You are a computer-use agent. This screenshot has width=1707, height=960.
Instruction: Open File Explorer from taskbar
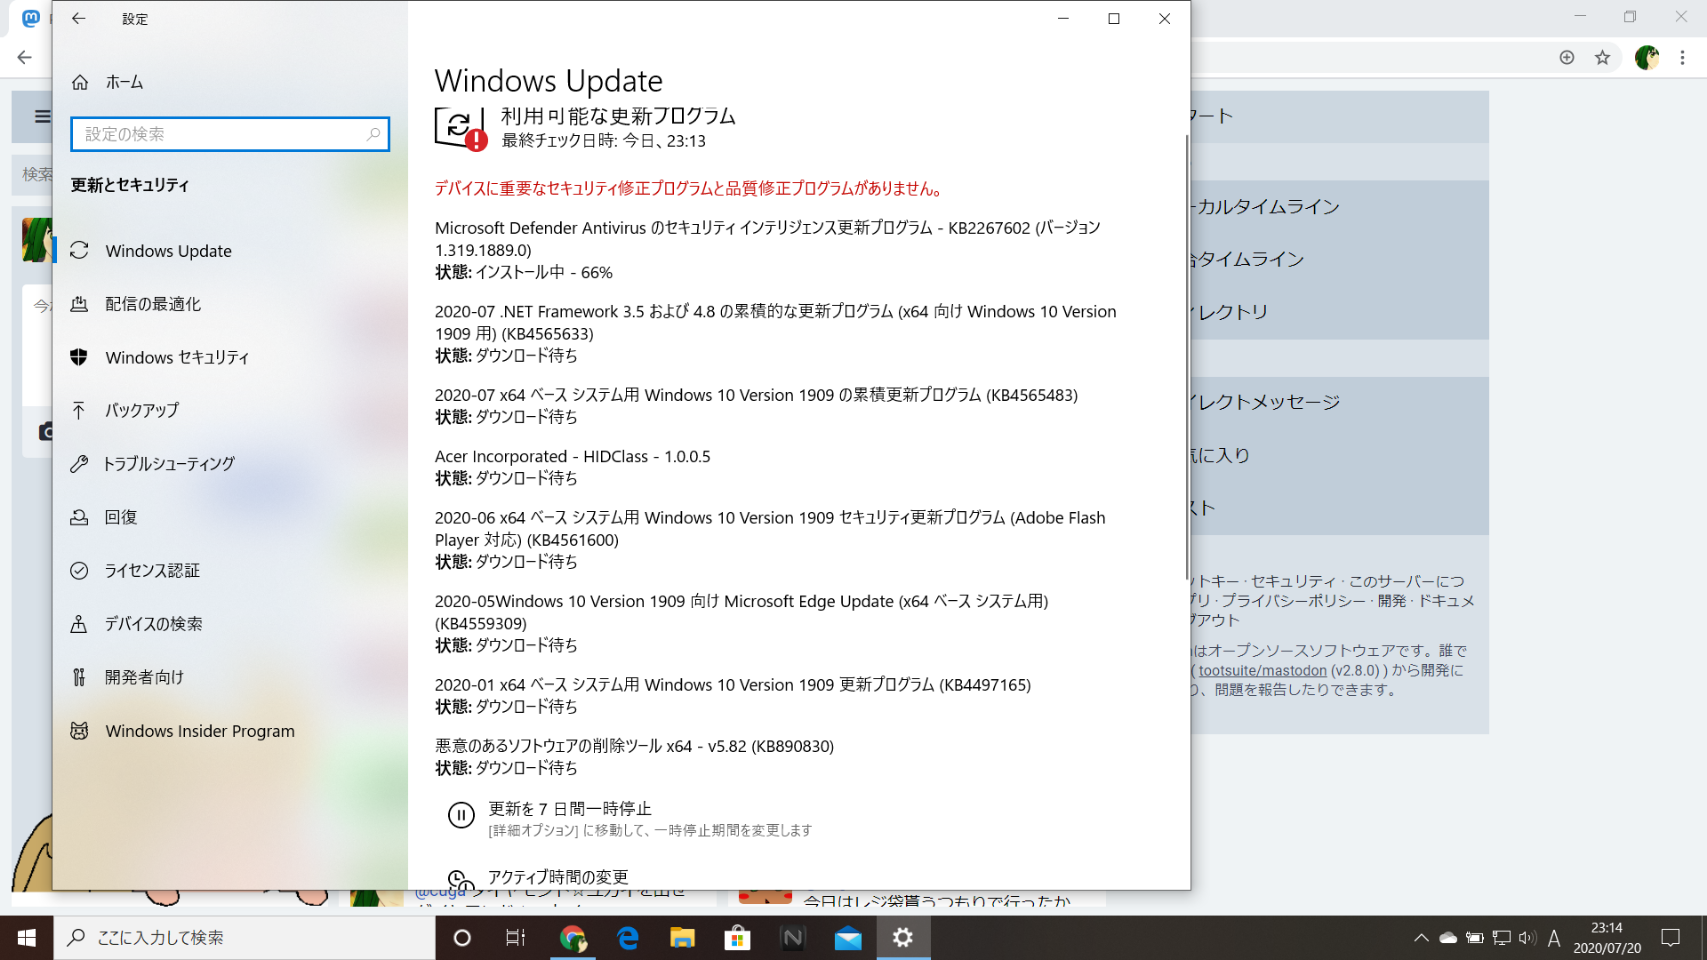683,938
